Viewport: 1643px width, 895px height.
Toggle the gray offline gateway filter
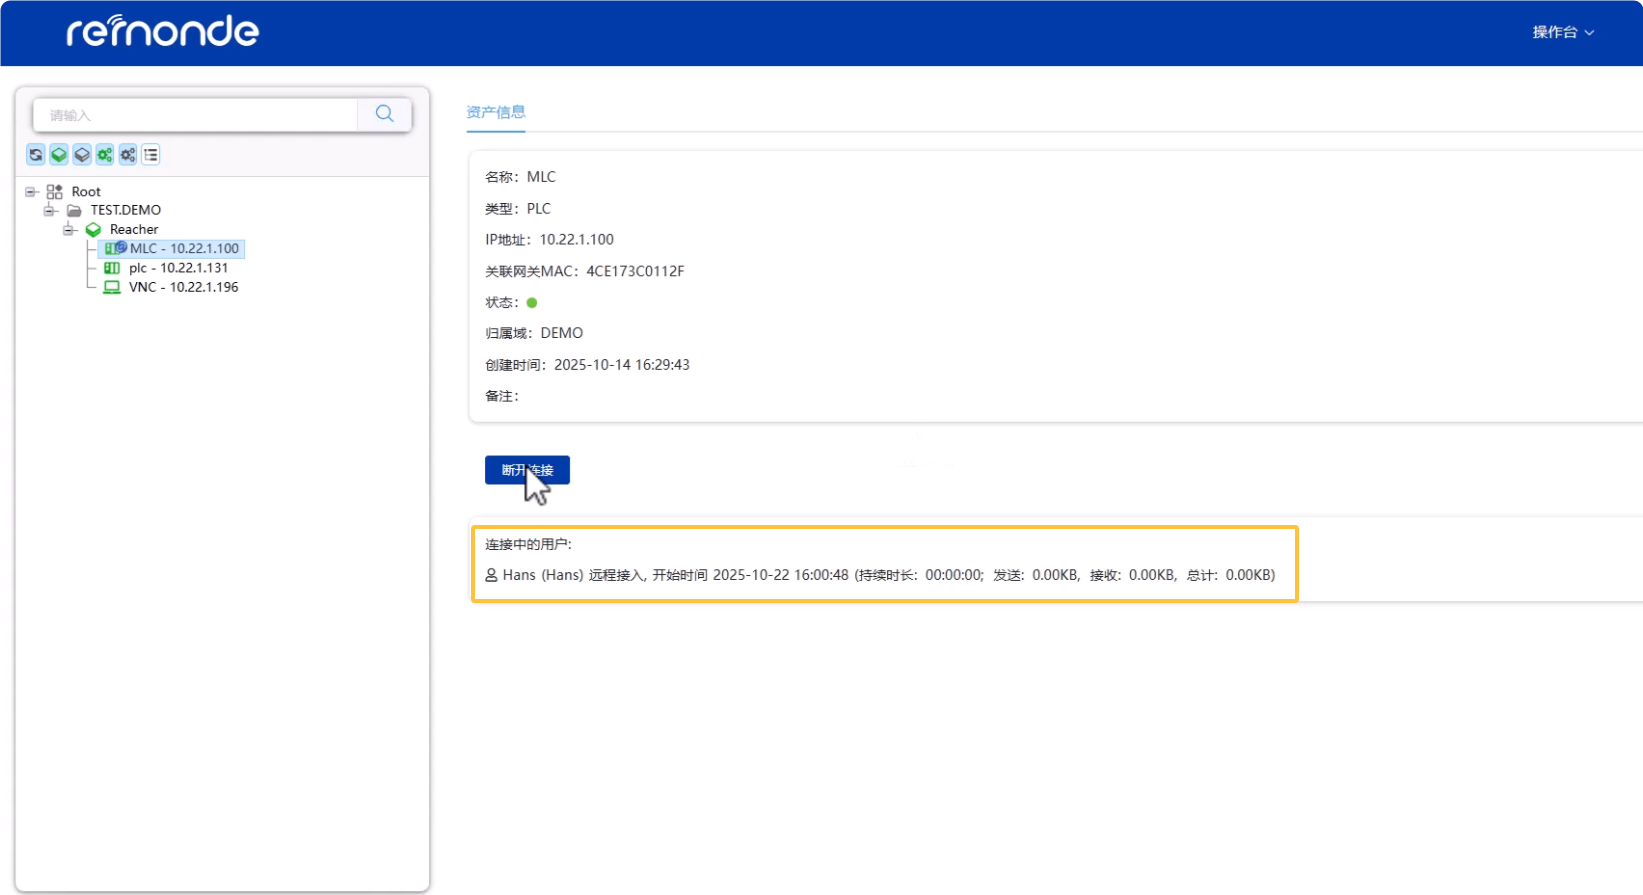82,155
